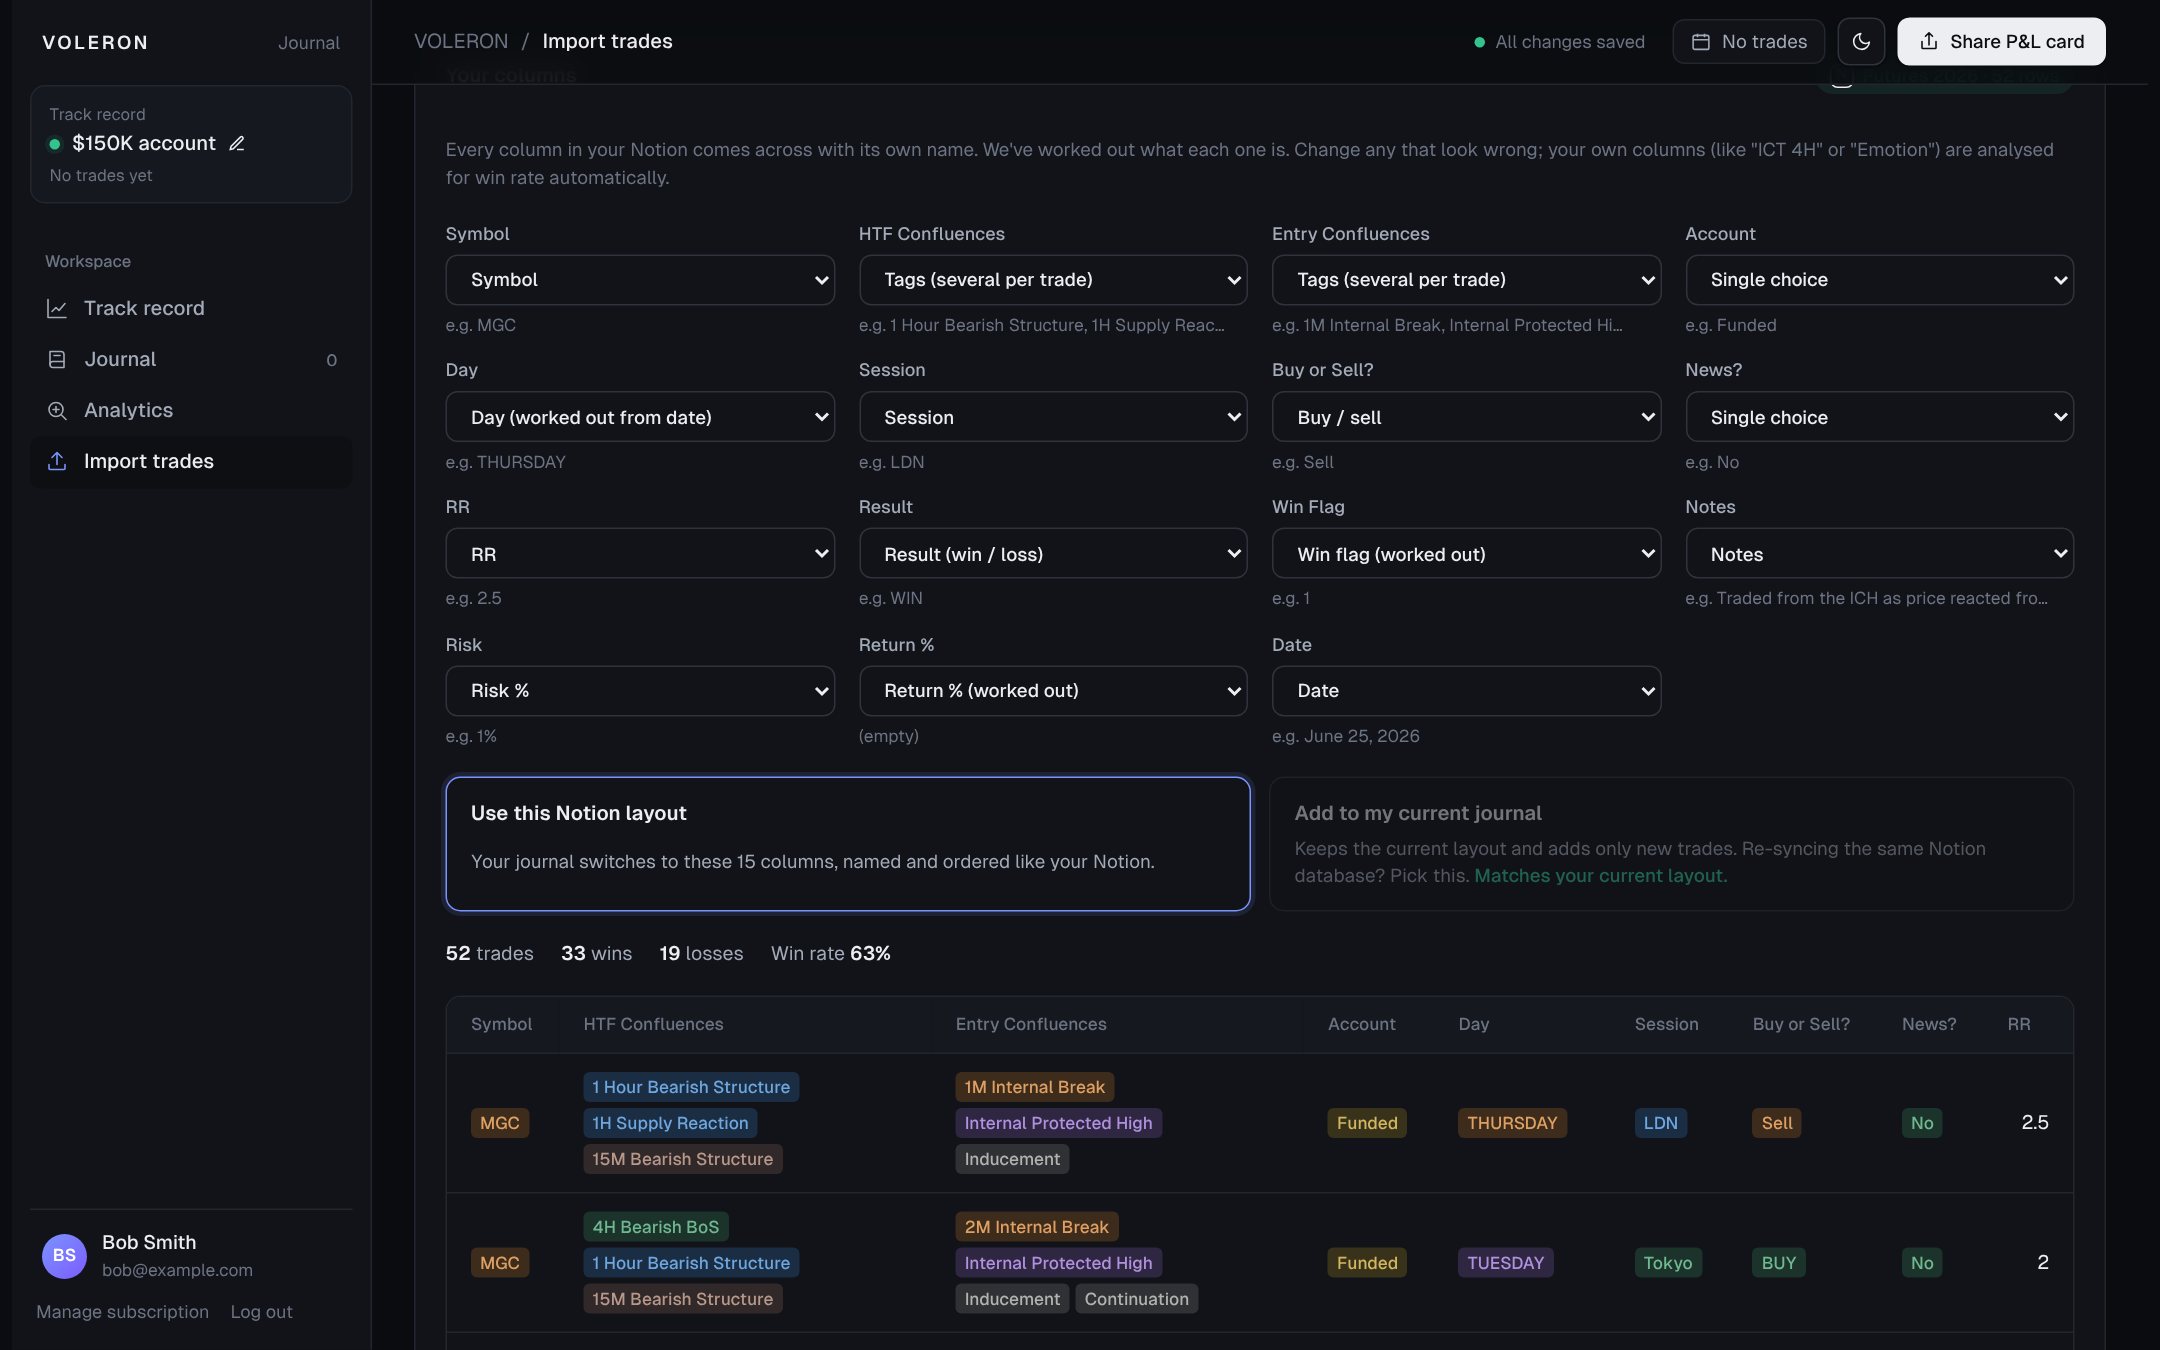This screenshot has height=1350, width=2160.
Task: Click the Account table column header
Action: pyautogui.click(x=1361, y=1024)
